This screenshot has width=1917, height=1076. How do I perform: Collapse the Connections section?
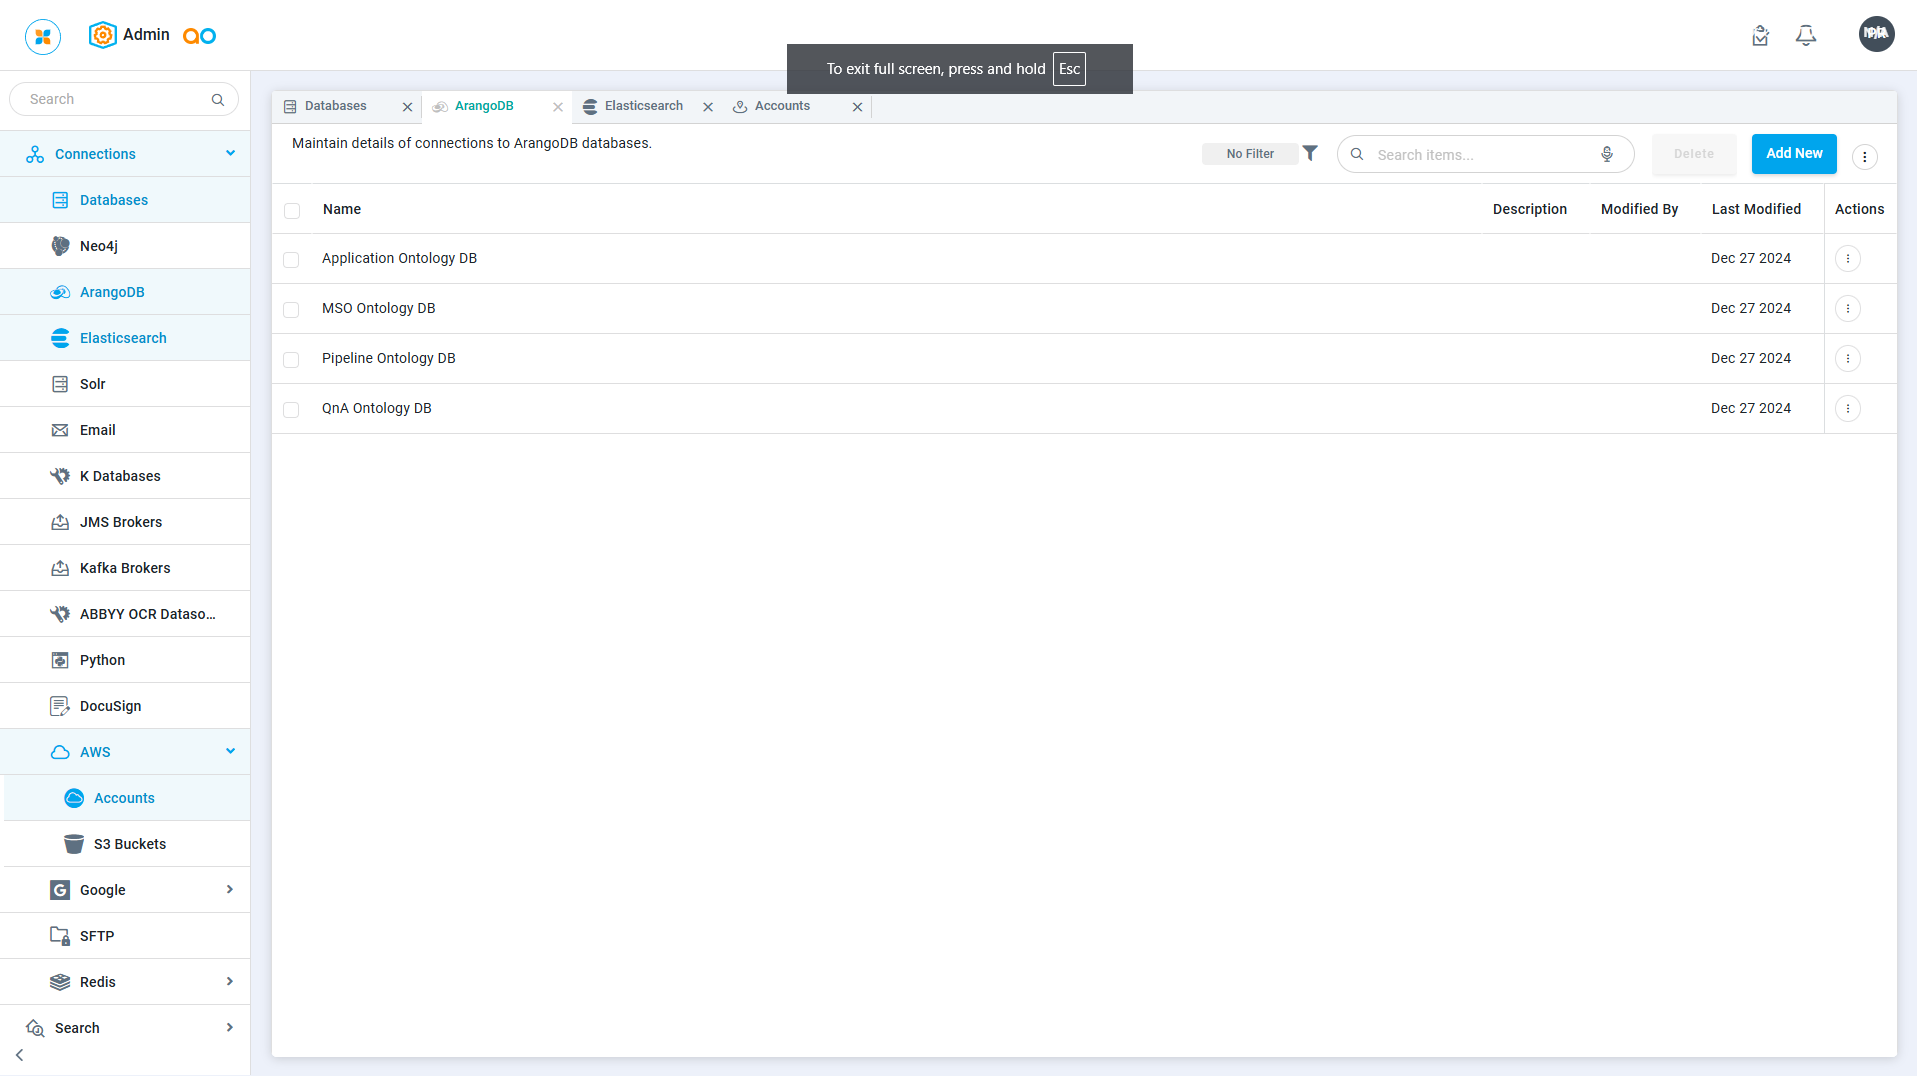point(230,154)
